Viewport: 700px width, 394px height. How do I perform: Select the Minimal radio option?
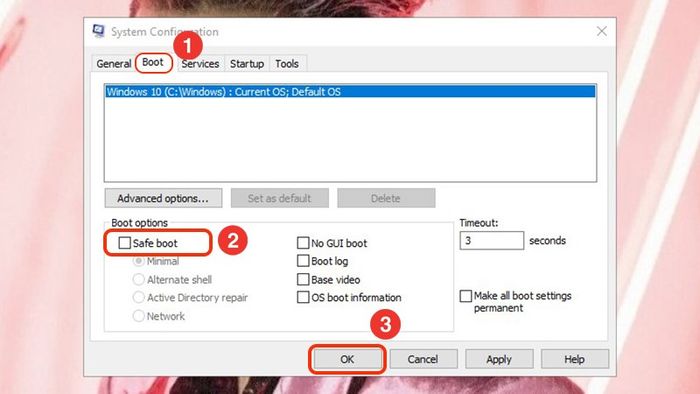pos(138,261)
